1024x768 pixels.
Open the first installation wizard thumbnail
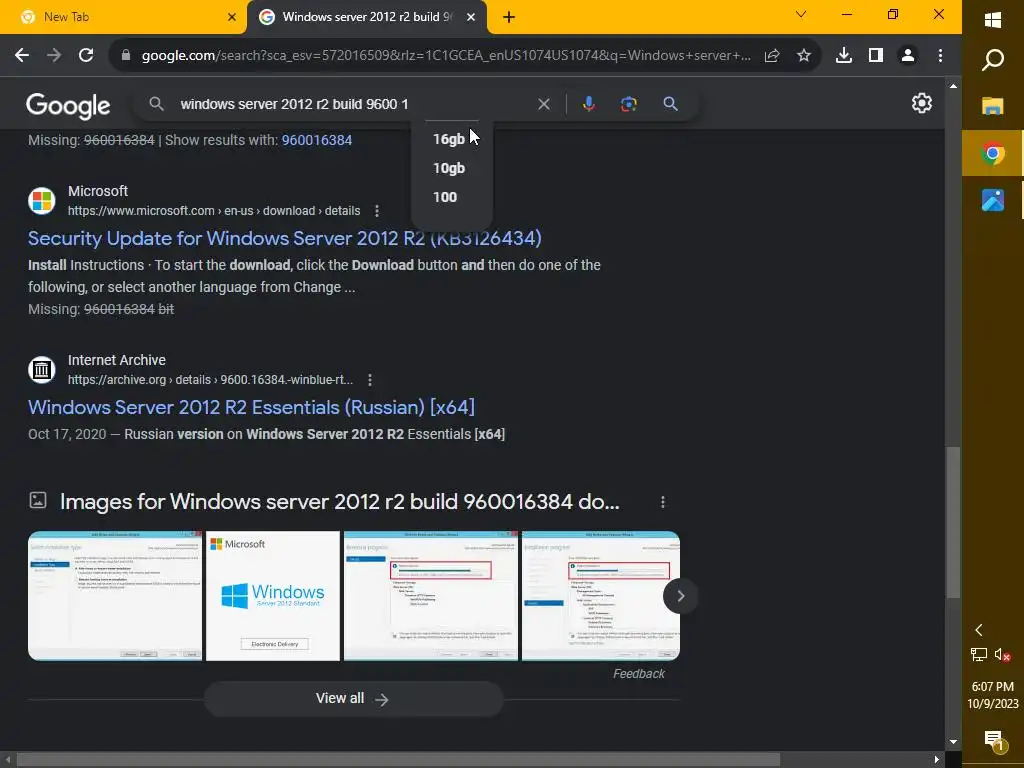(x=115, y=596)
